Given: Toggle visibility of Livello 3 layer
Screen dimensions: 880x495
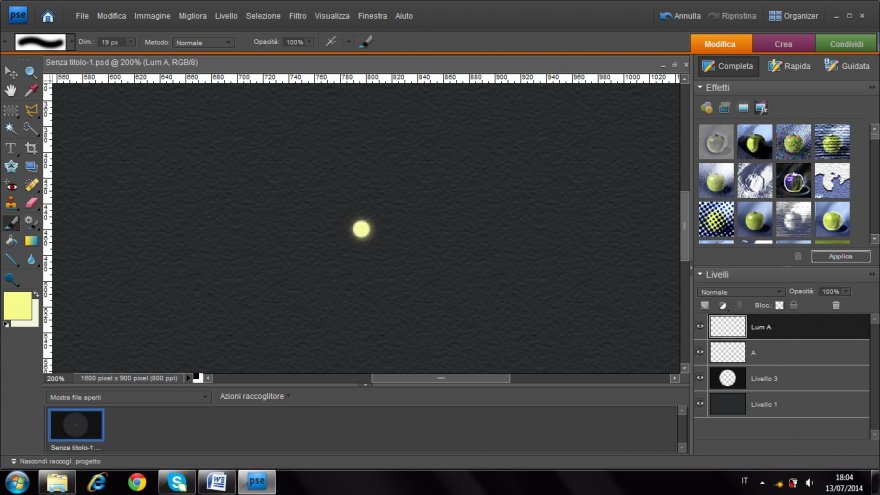Looking at the screenshot, I should pos(700,378).
